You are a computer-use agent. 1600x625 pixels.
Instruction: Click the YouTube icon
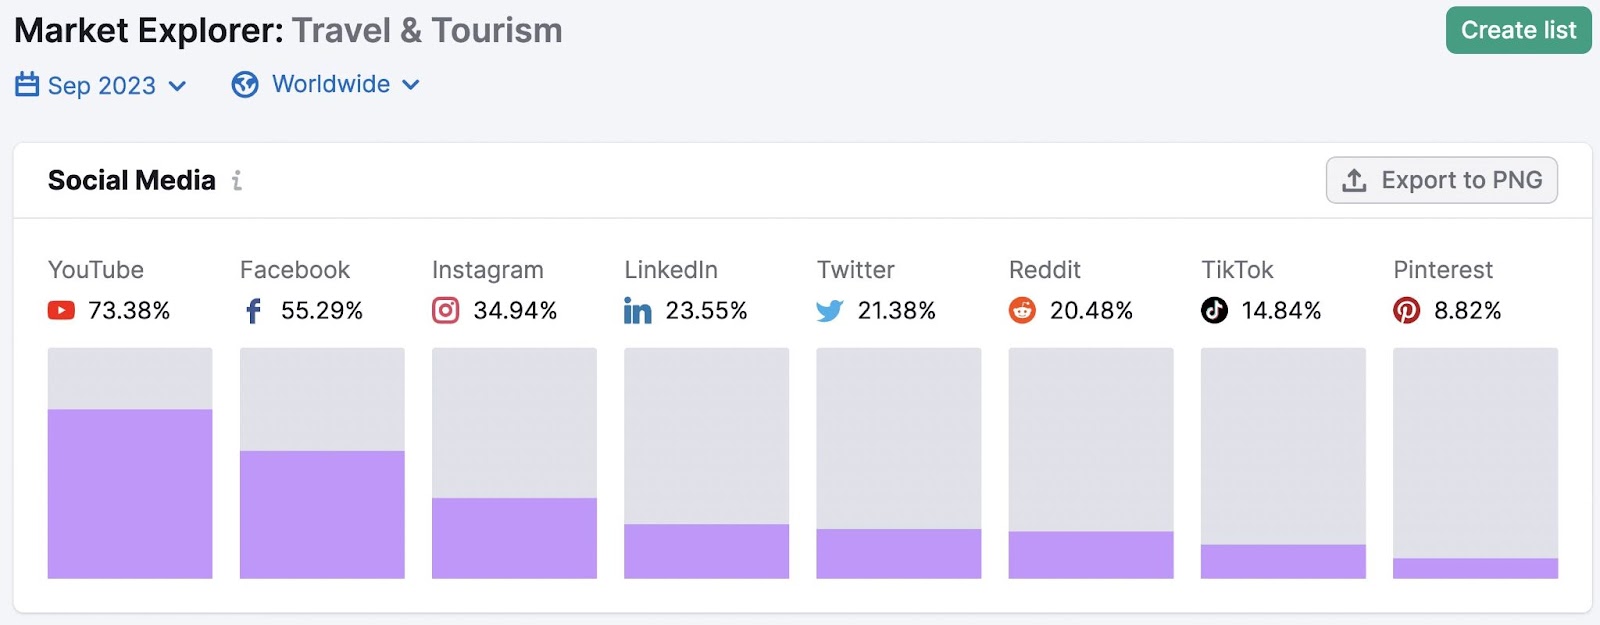[62, 311]
